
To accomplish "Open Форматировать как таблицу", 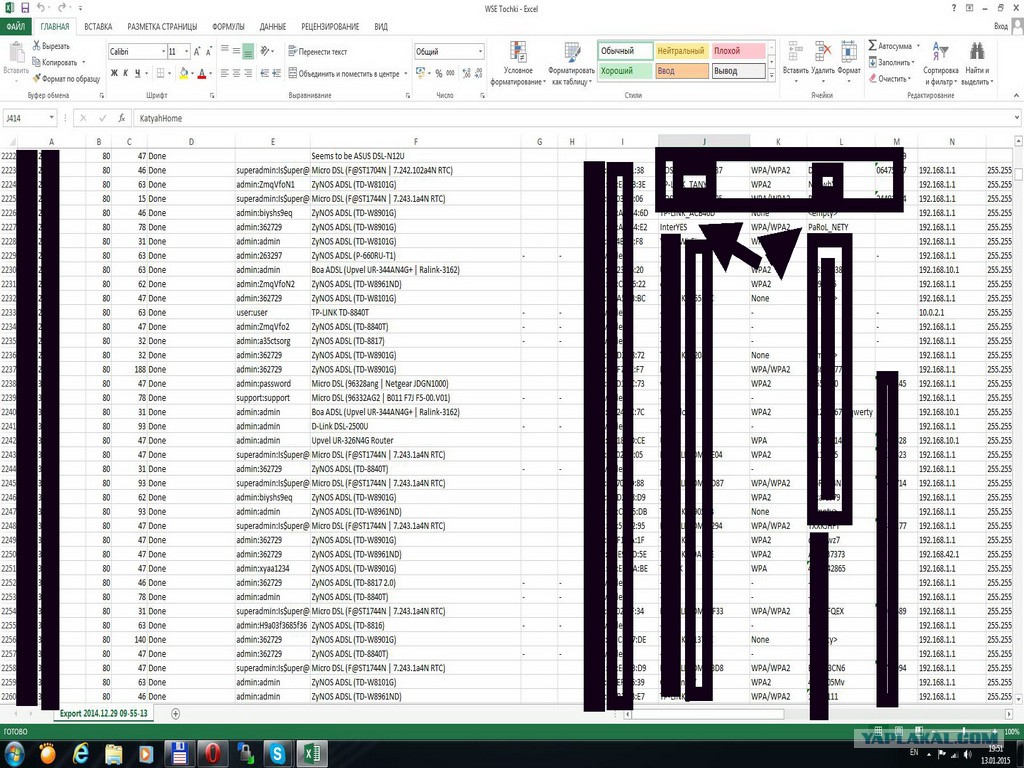I will (x=571, y=63).
